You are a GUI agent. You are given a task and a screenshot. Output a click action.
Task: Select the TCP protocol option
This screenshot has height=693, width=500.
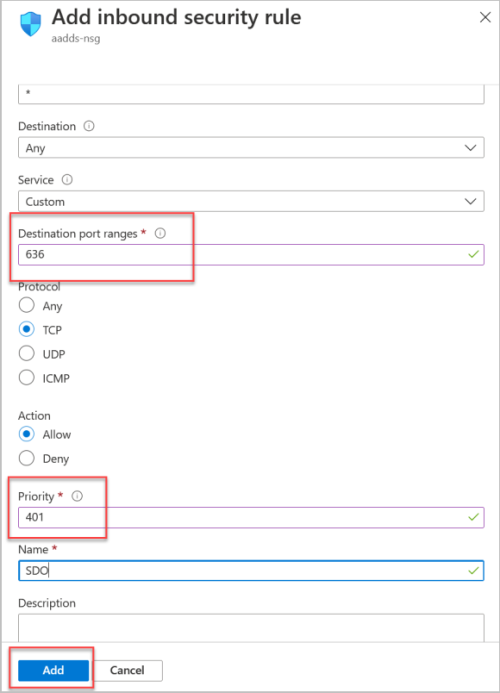point(27,329)
